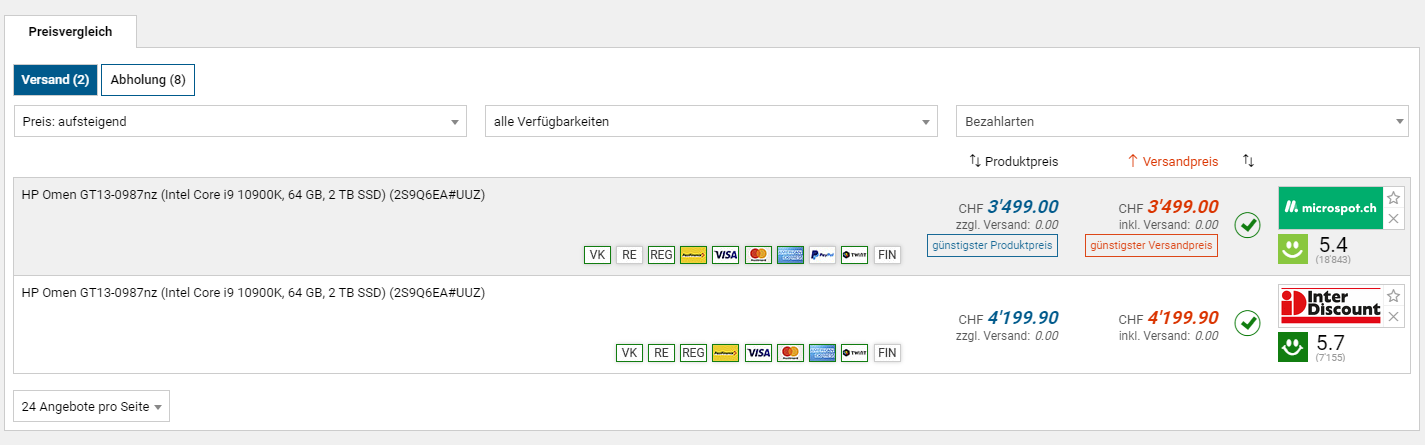Change the "24 Angebote pro Seite" selector

point(91,407)
